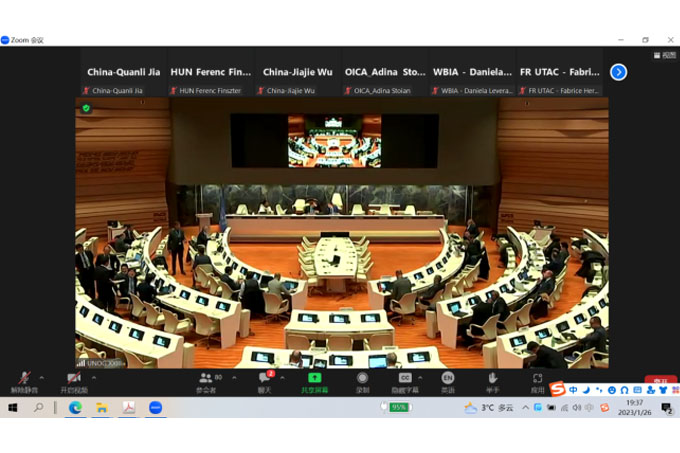Toggle Sogou moon half-width icon
Image resolution: width=680 pixels, height=453 pixels.
(x=586, y=390)
